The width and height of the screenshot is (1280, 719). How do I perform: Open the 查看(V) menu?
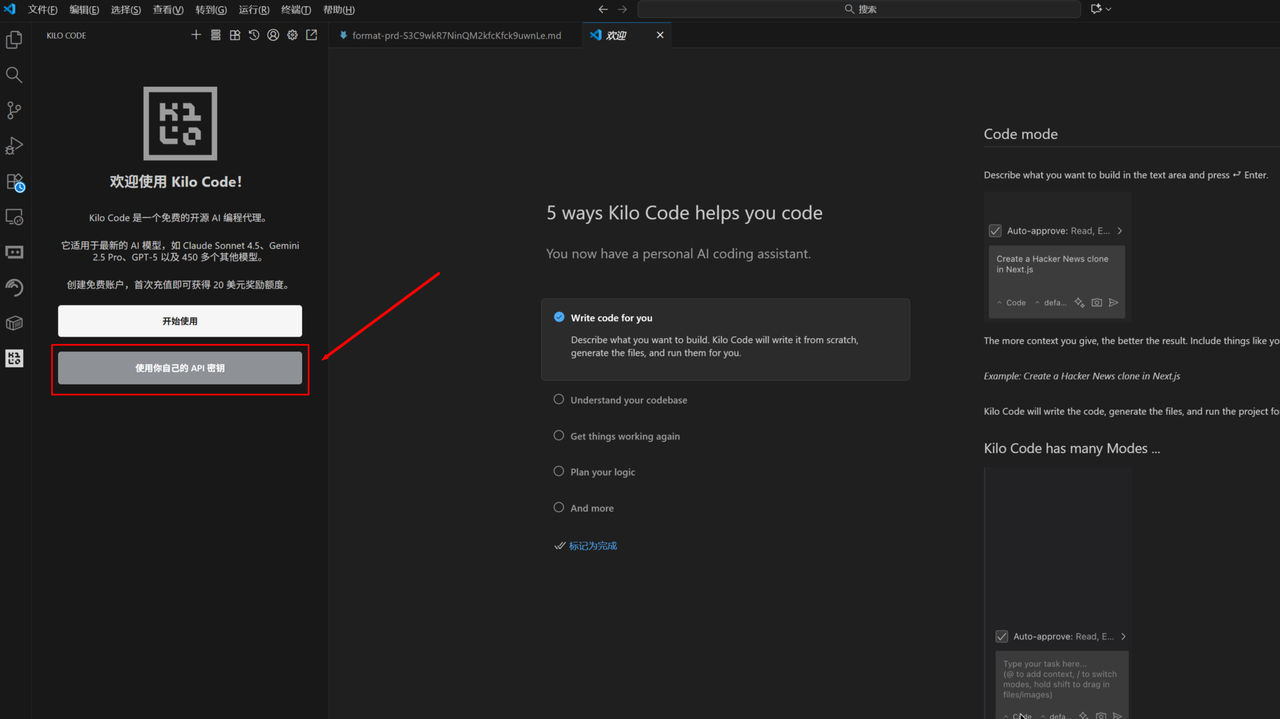(x=168, y=9)
